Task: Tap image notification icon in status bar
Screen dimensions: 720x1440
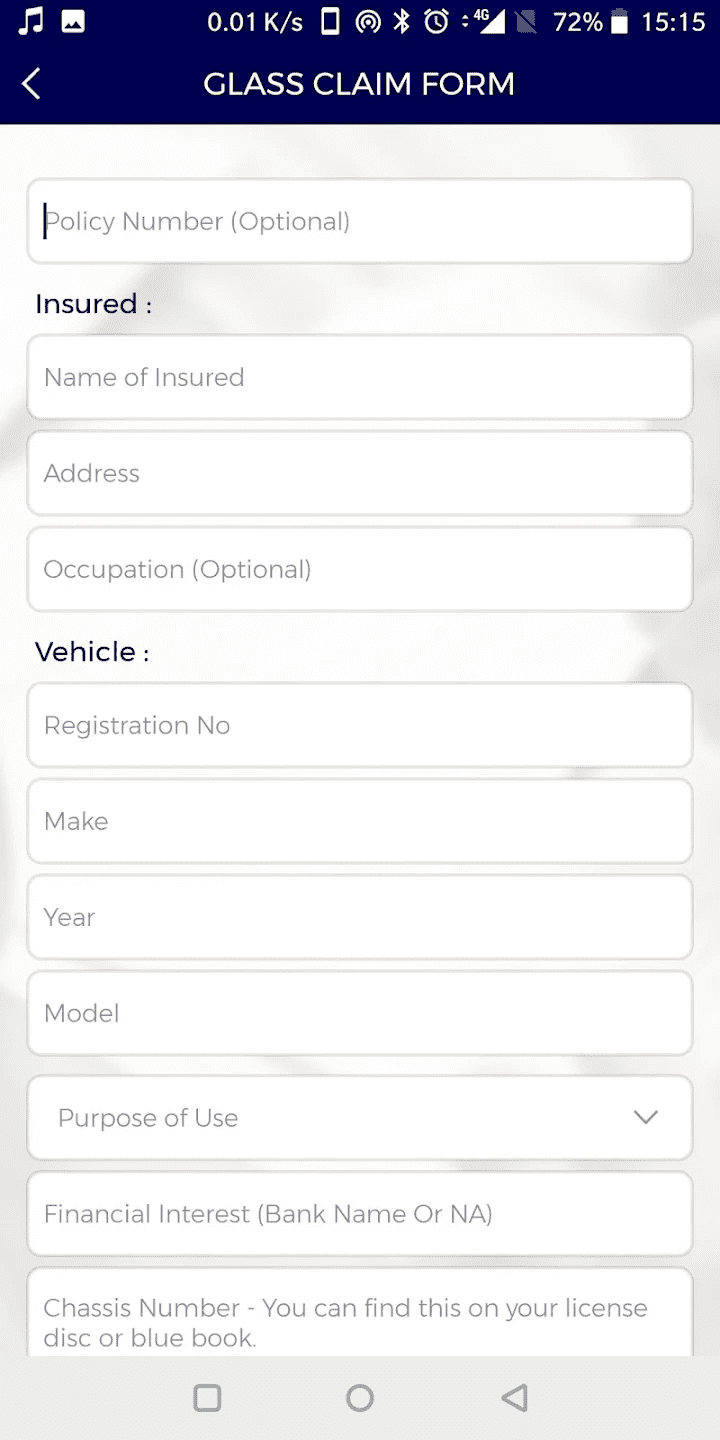Action: (x=73, y=22)
